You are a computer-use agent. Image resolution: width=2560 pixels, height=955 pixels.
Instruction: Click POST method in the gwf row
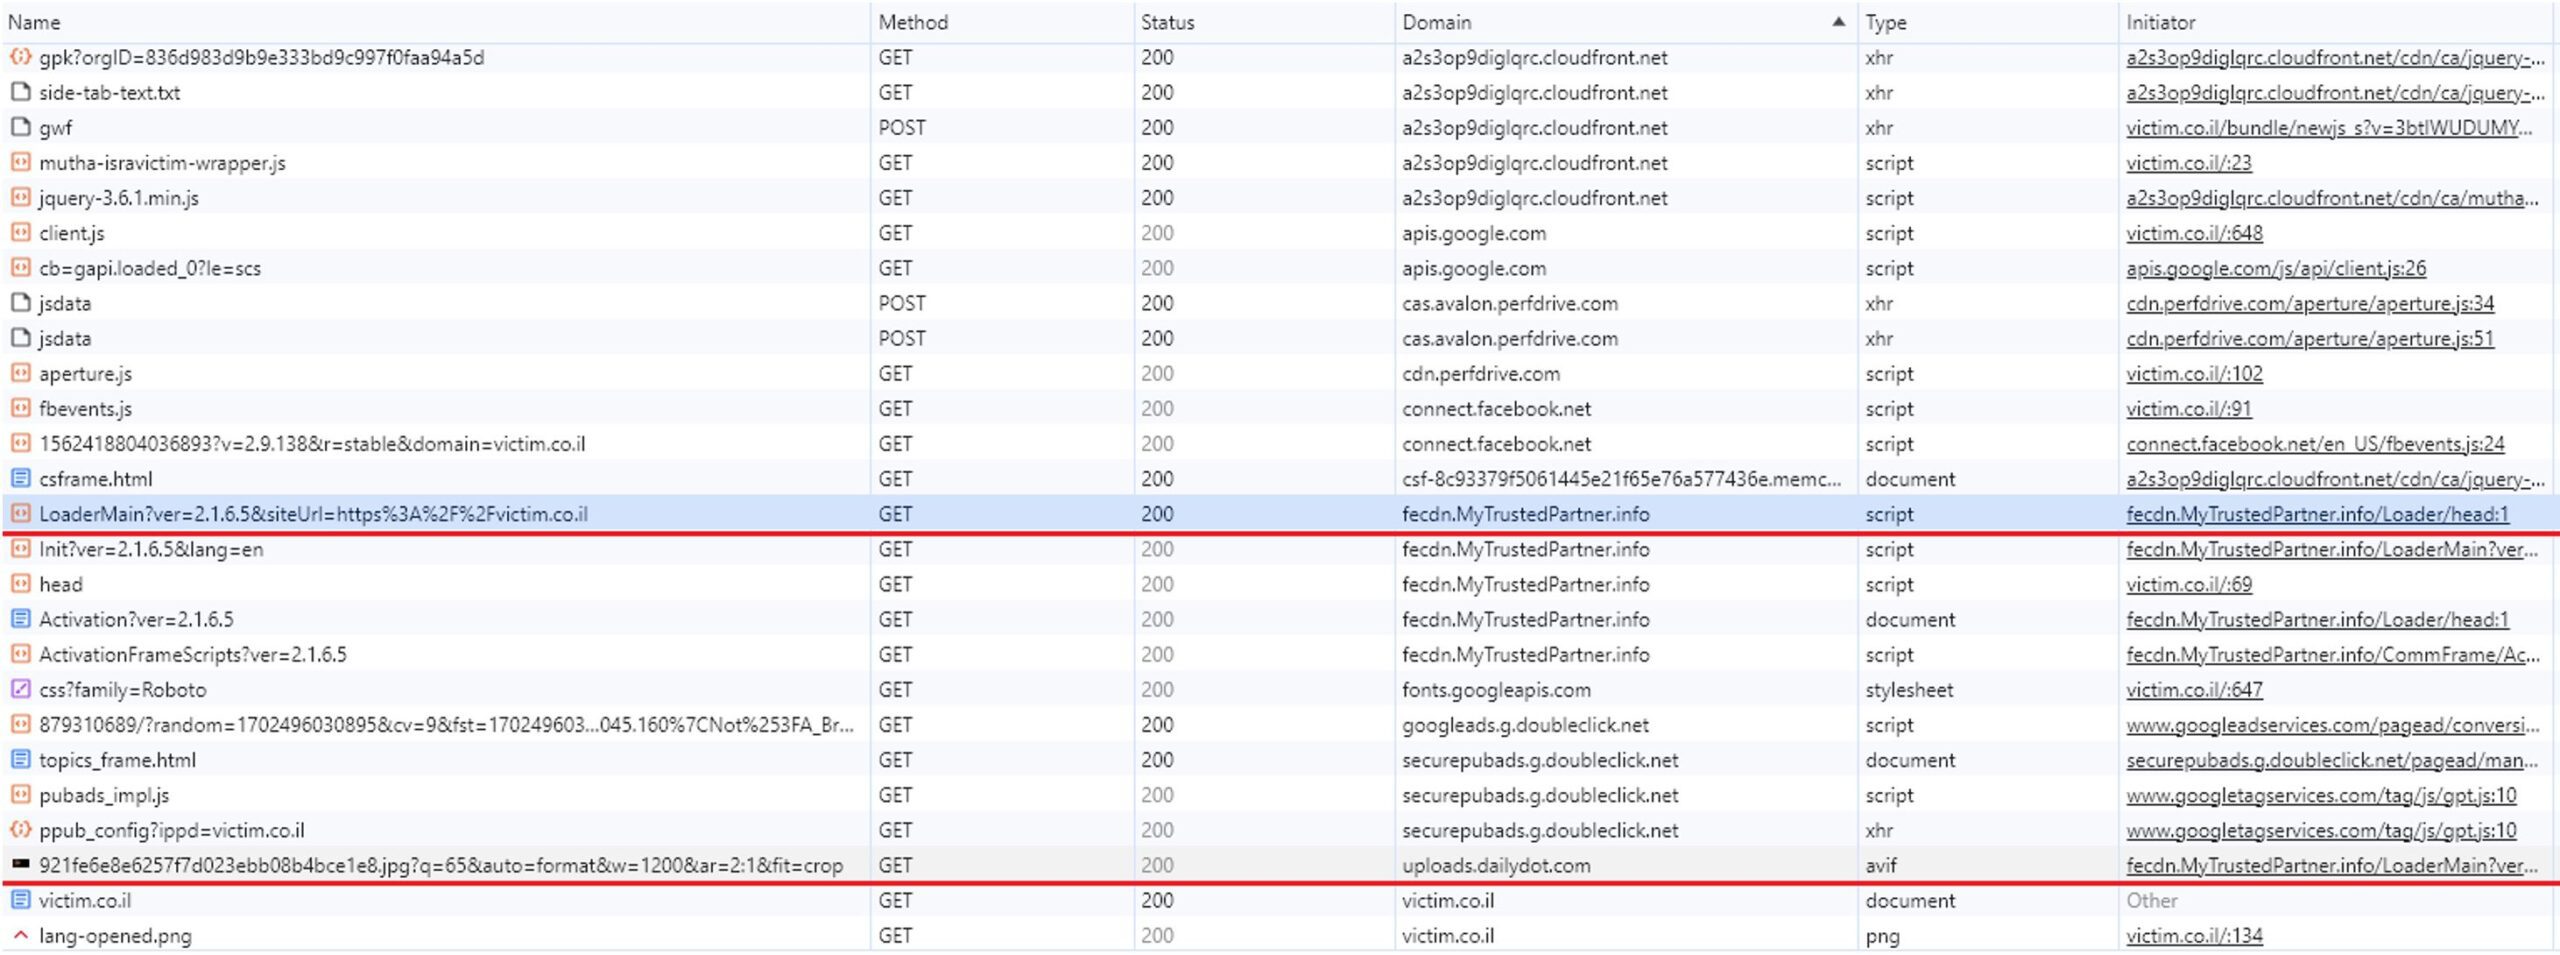coord(902,127)
